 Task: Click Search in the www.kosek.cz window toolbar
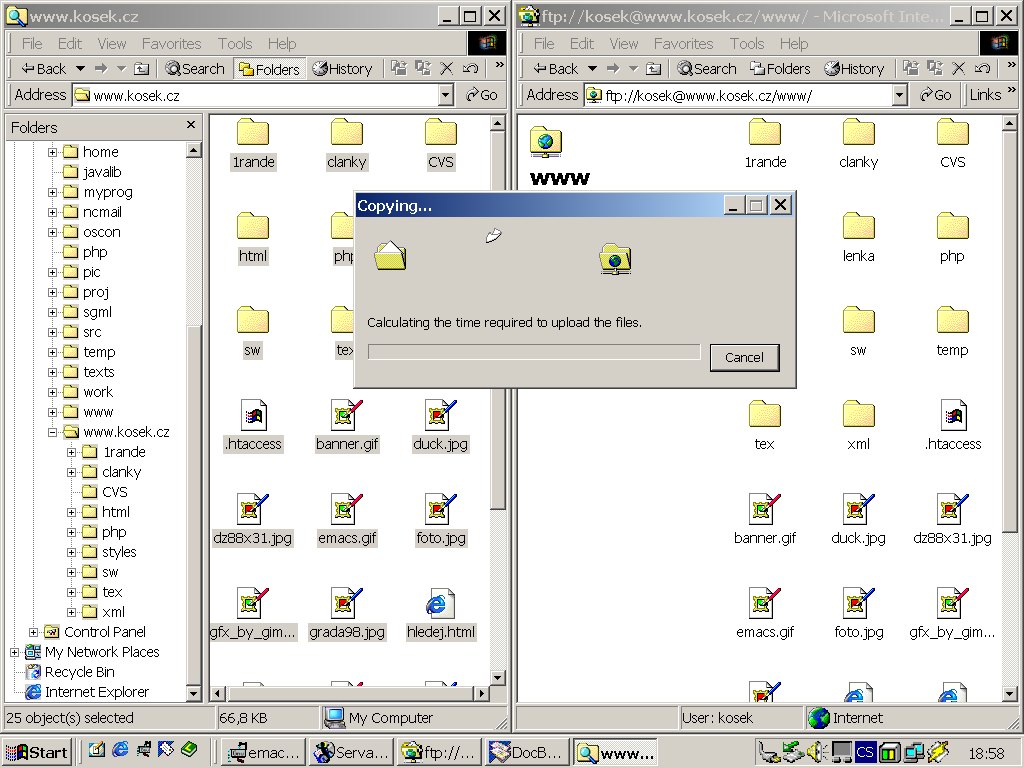pos(195,69)
